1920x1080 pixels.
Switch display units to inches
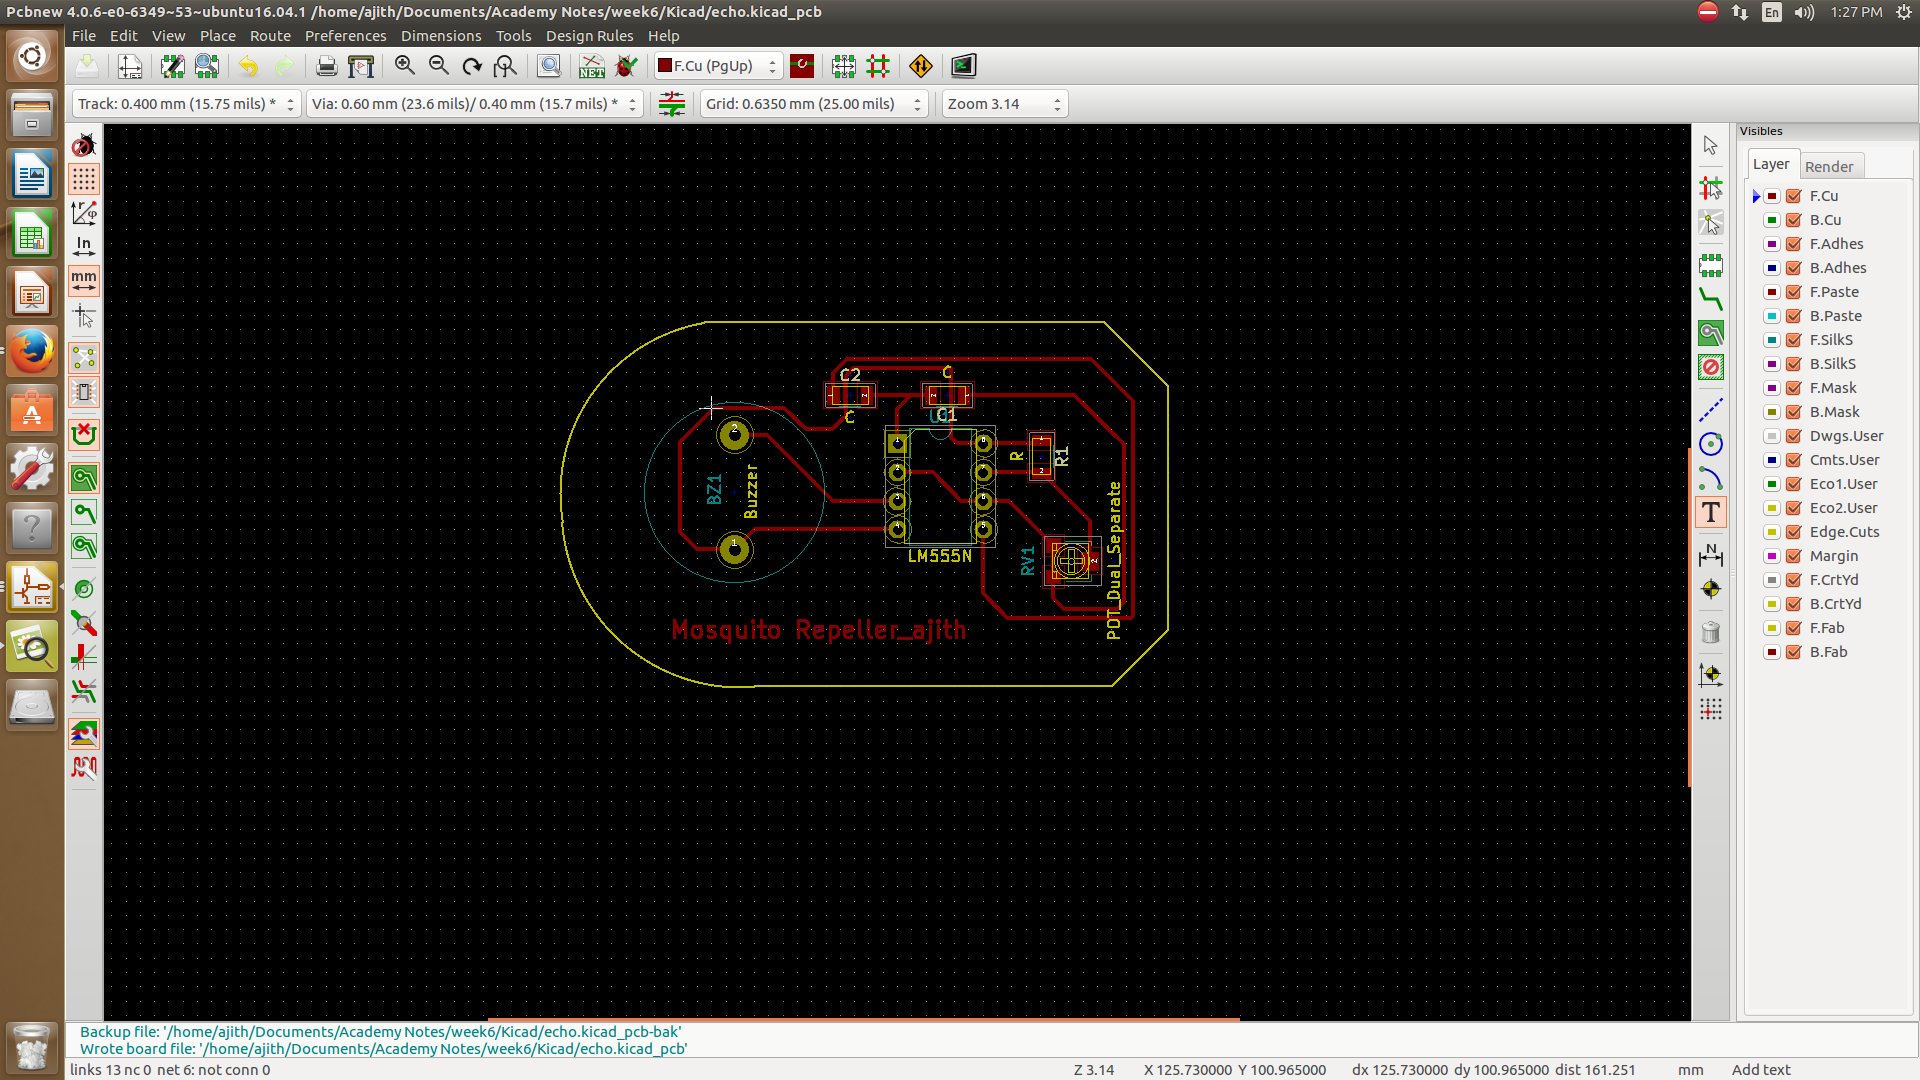(84, 247)
